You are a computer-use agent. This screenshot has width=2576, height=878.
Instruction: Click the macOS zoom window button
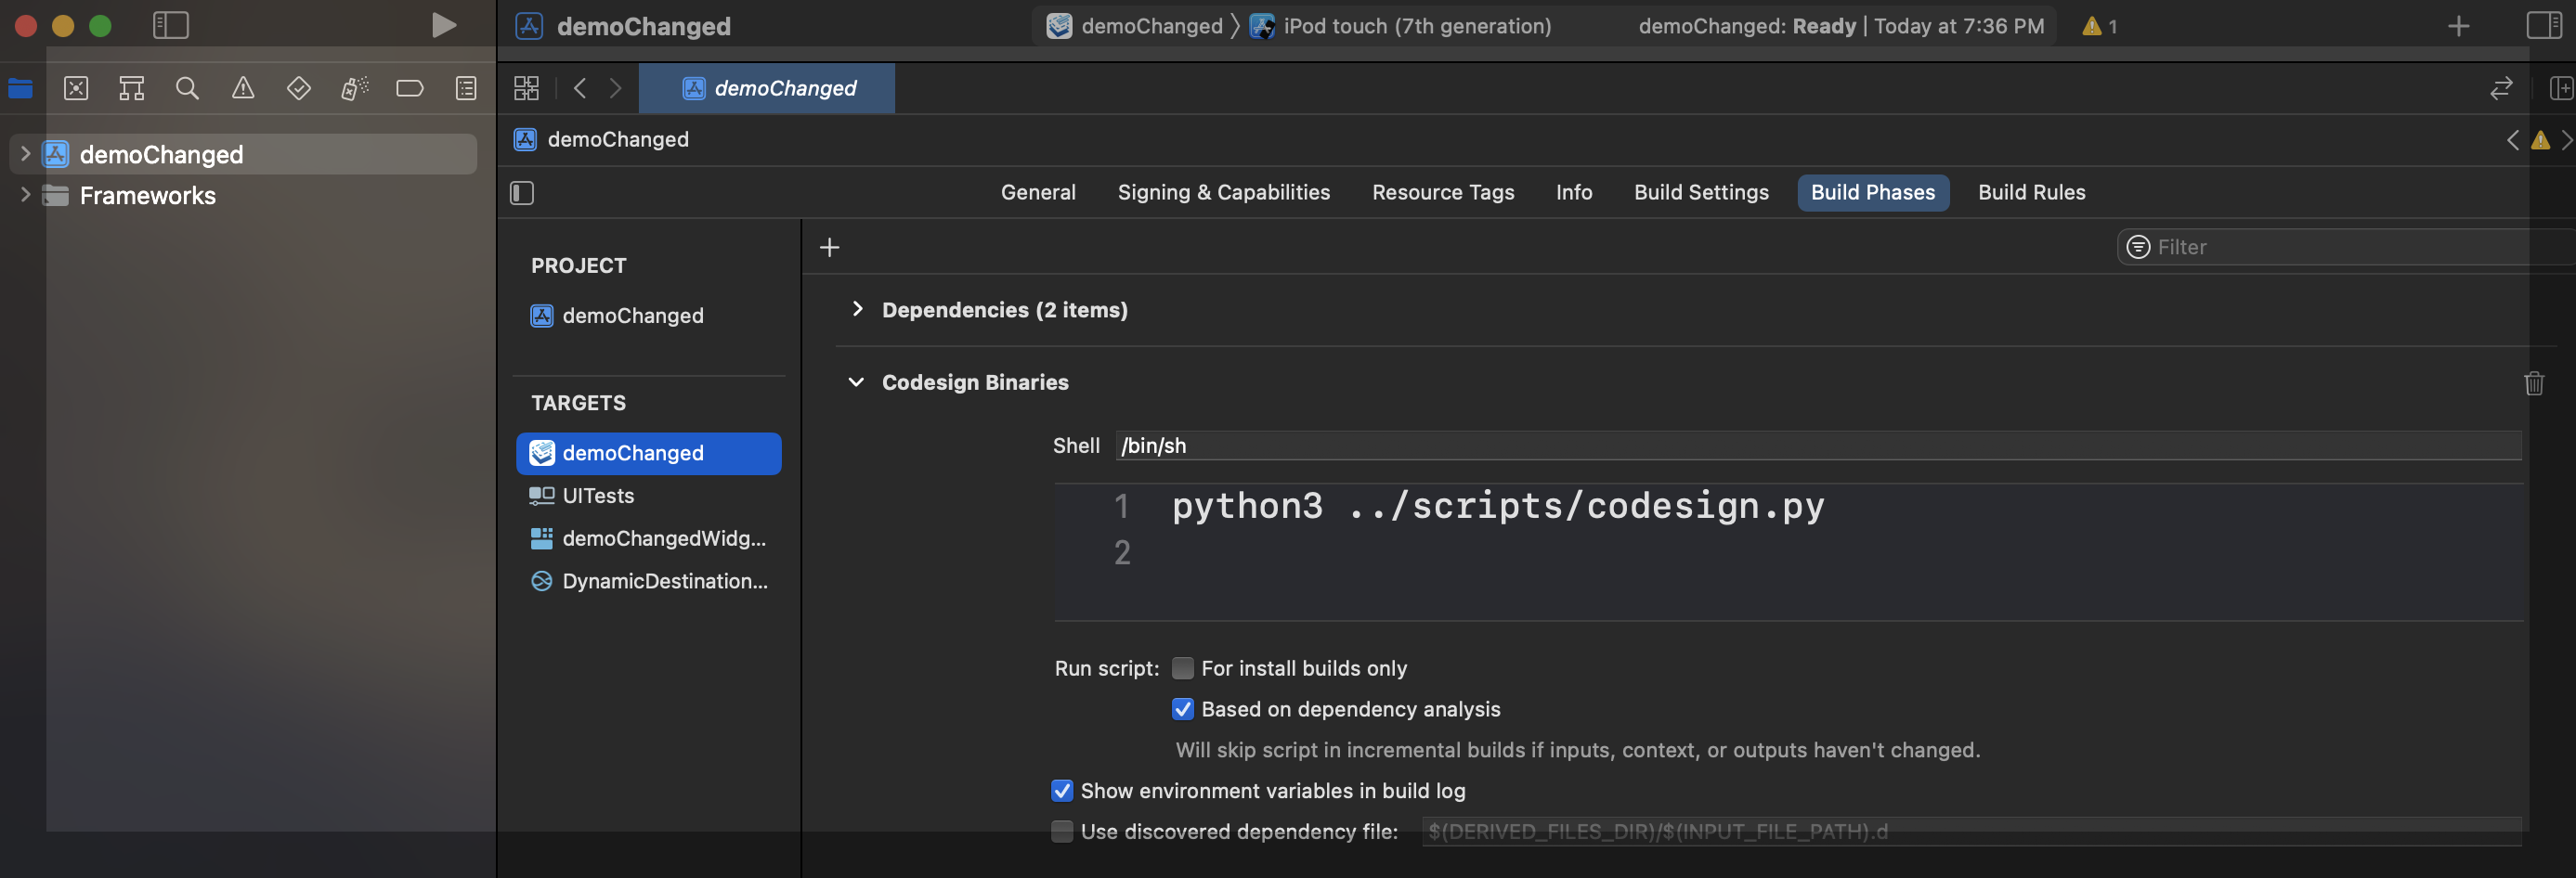tap(100, 26)
